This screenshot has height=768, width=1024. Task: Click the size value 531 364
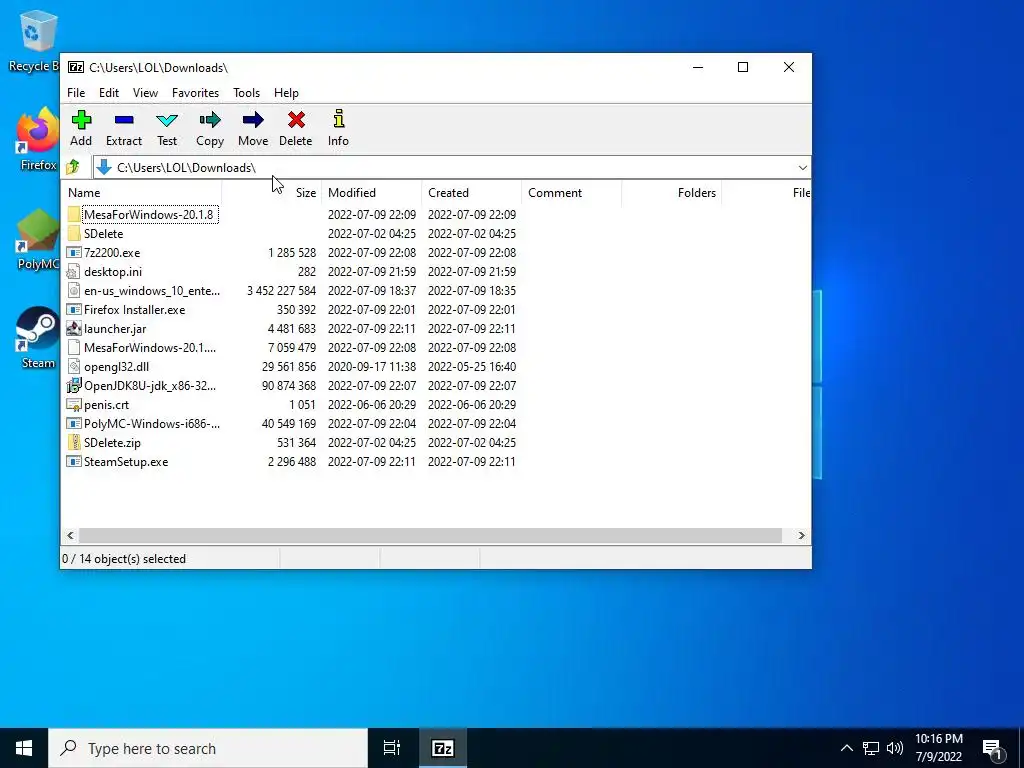click(296, 442)
